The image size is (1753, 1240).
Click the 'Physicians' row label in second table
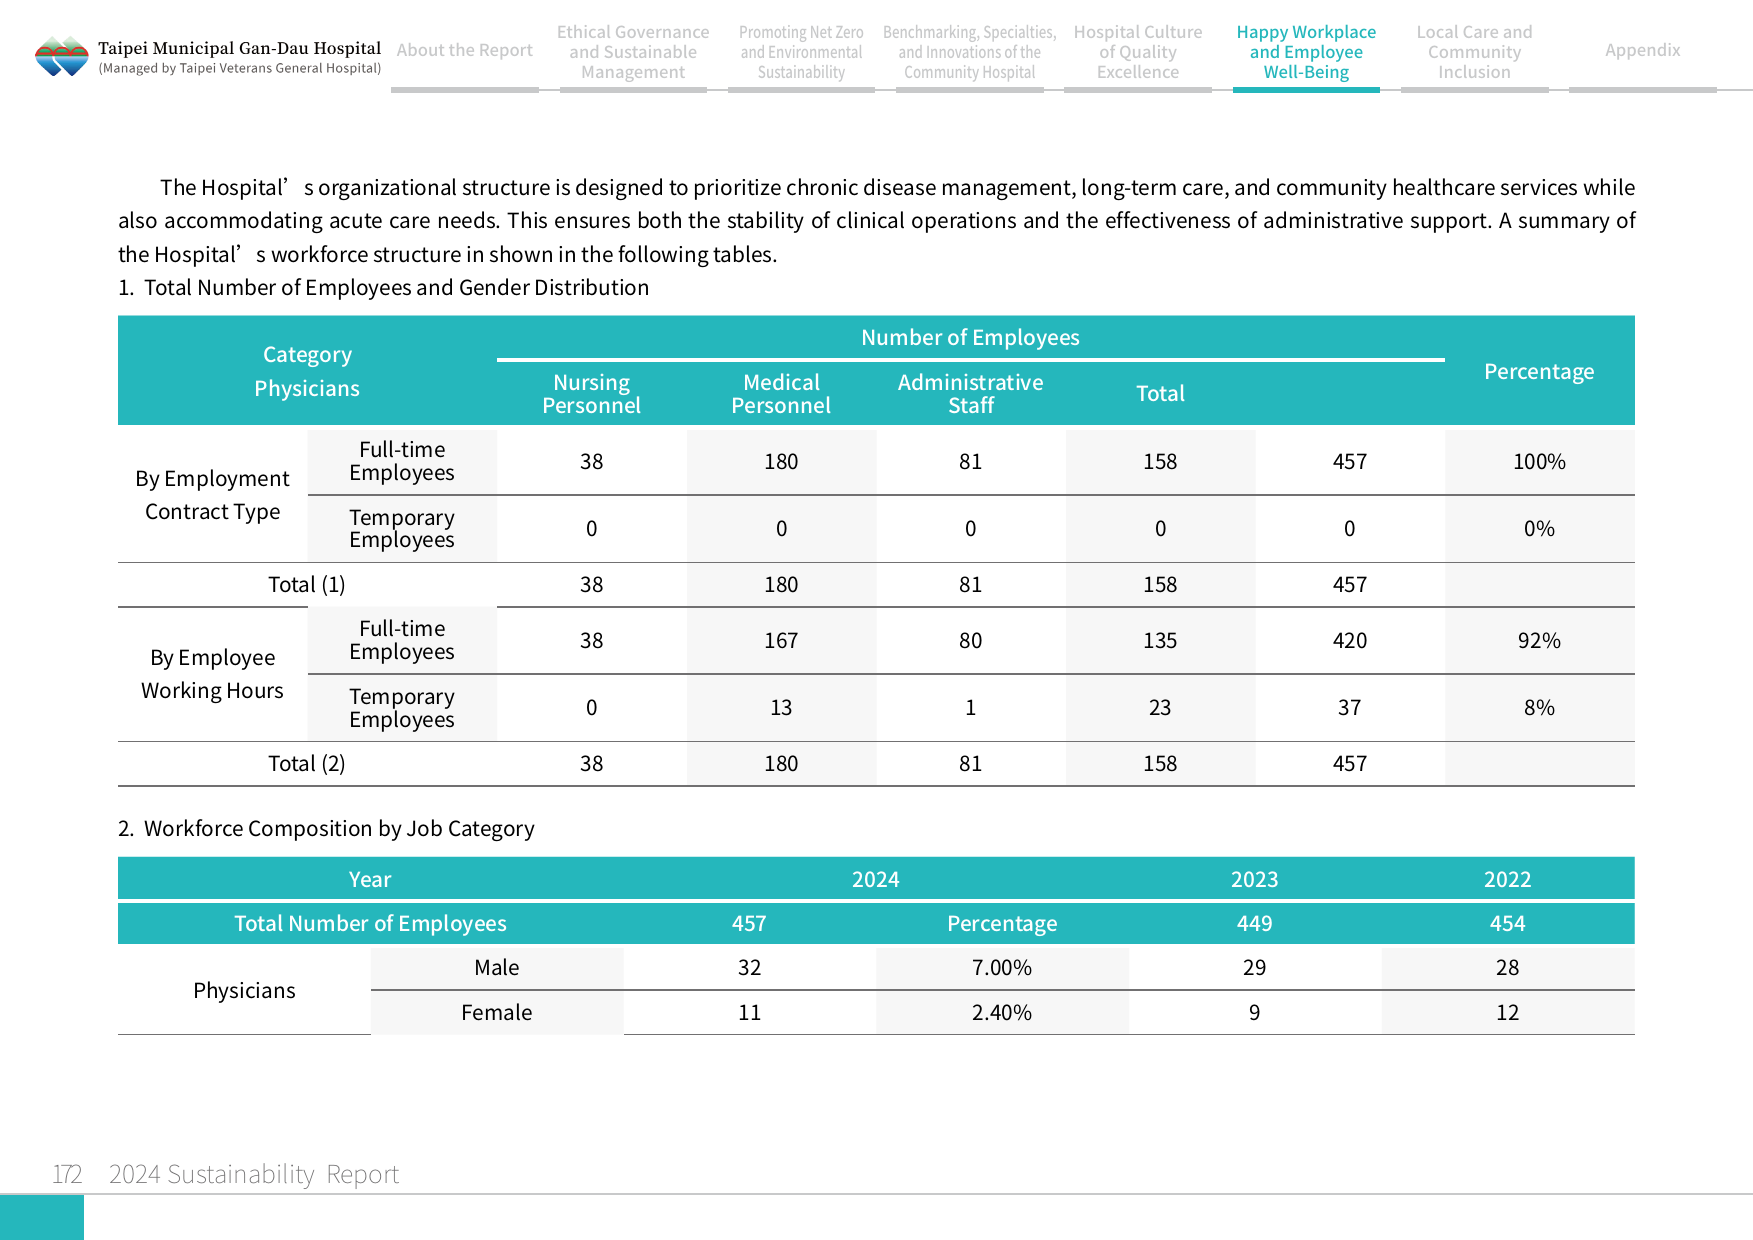pyautogui.click(x=244, y=990)
